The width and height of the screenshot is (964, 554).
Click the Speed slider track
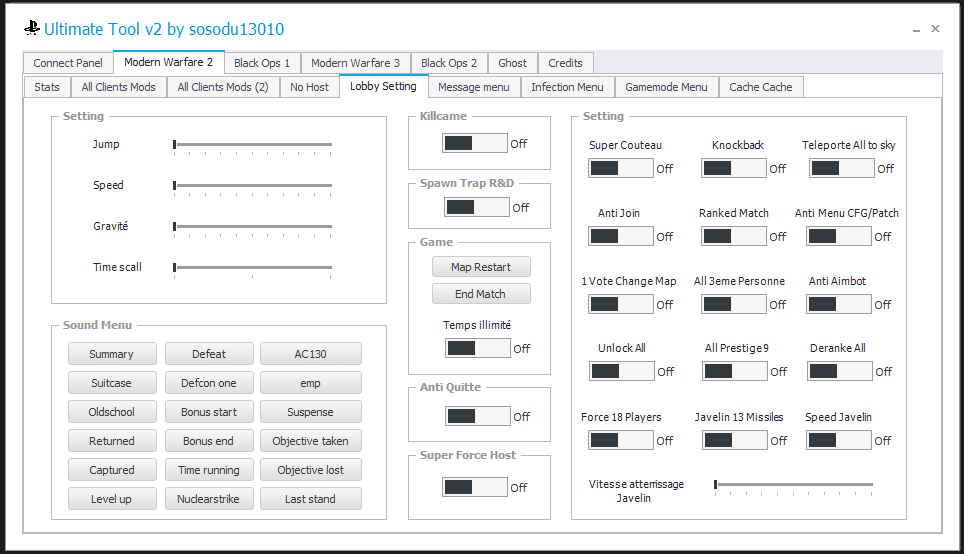253,185
